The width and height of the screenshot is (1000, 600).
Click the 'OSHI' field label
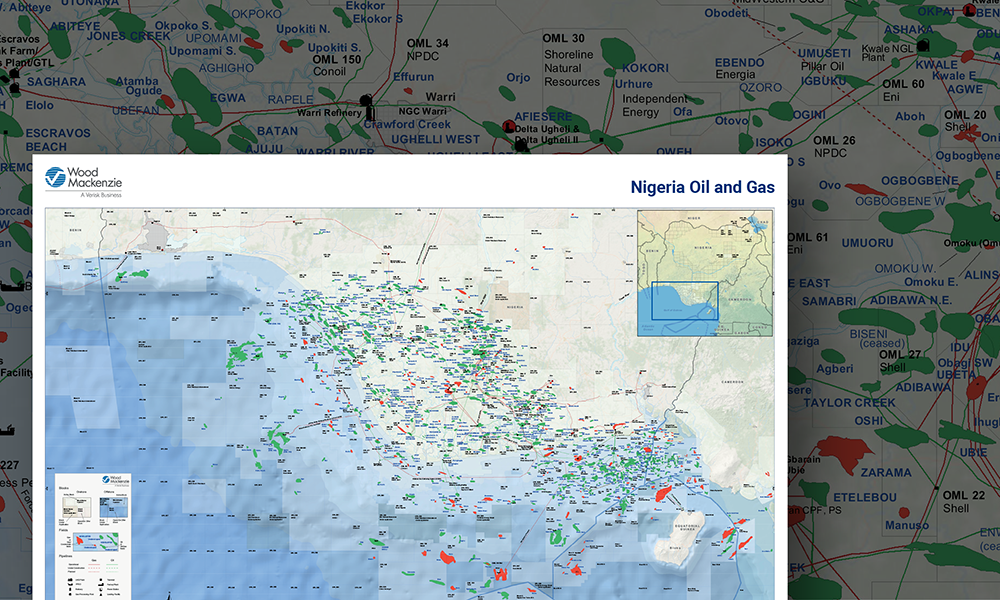point(869,421)
